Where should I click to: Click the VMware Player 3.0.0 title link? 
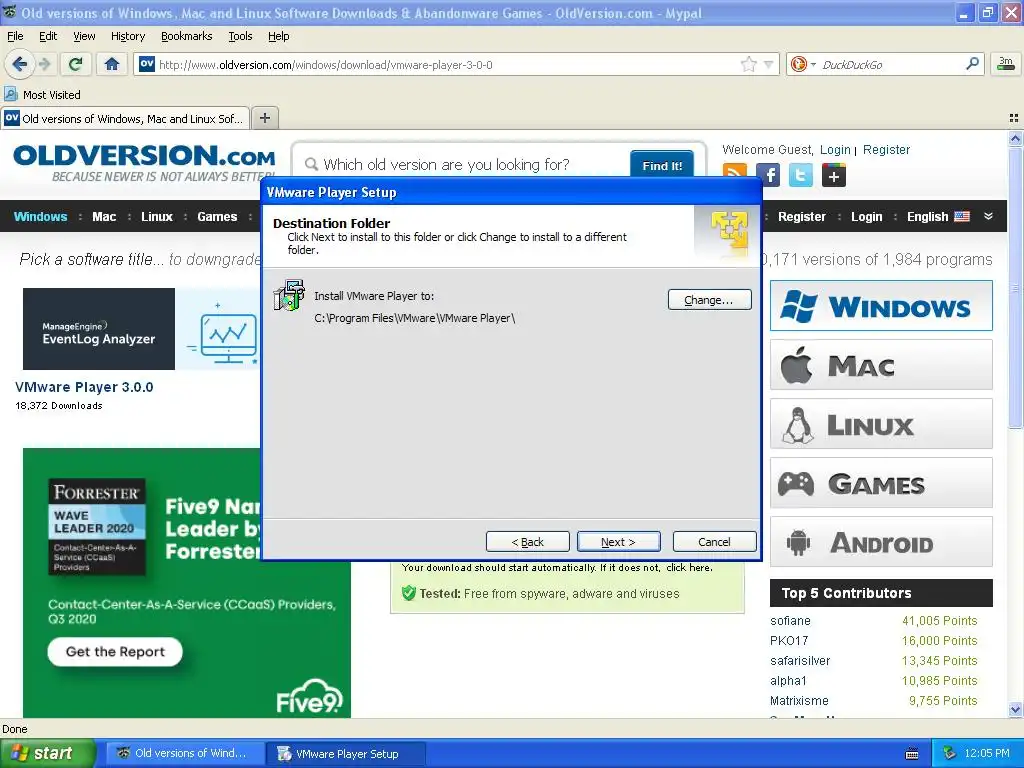[x=84, y=387]
